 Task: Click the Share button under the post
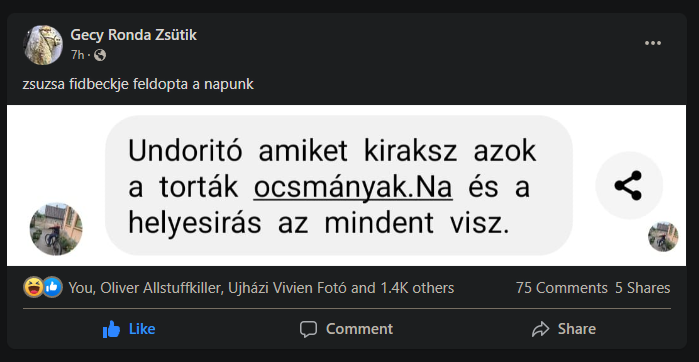[564, 329]
